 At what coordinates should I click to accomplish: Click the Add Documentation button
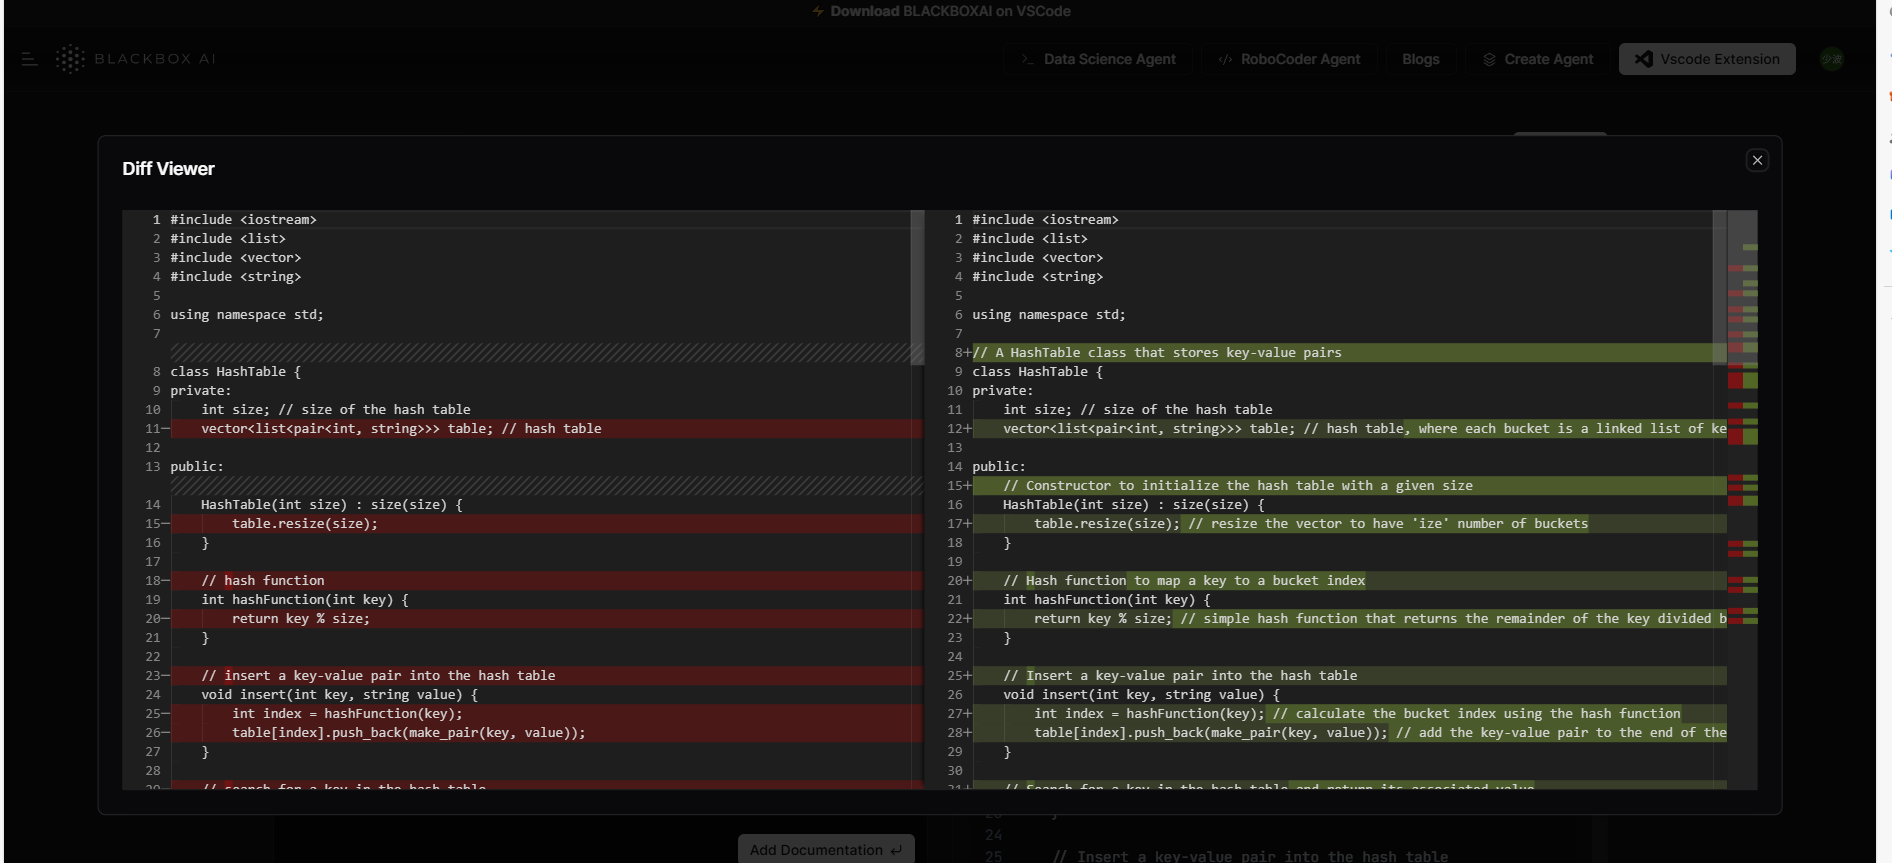tap(825, 849)
